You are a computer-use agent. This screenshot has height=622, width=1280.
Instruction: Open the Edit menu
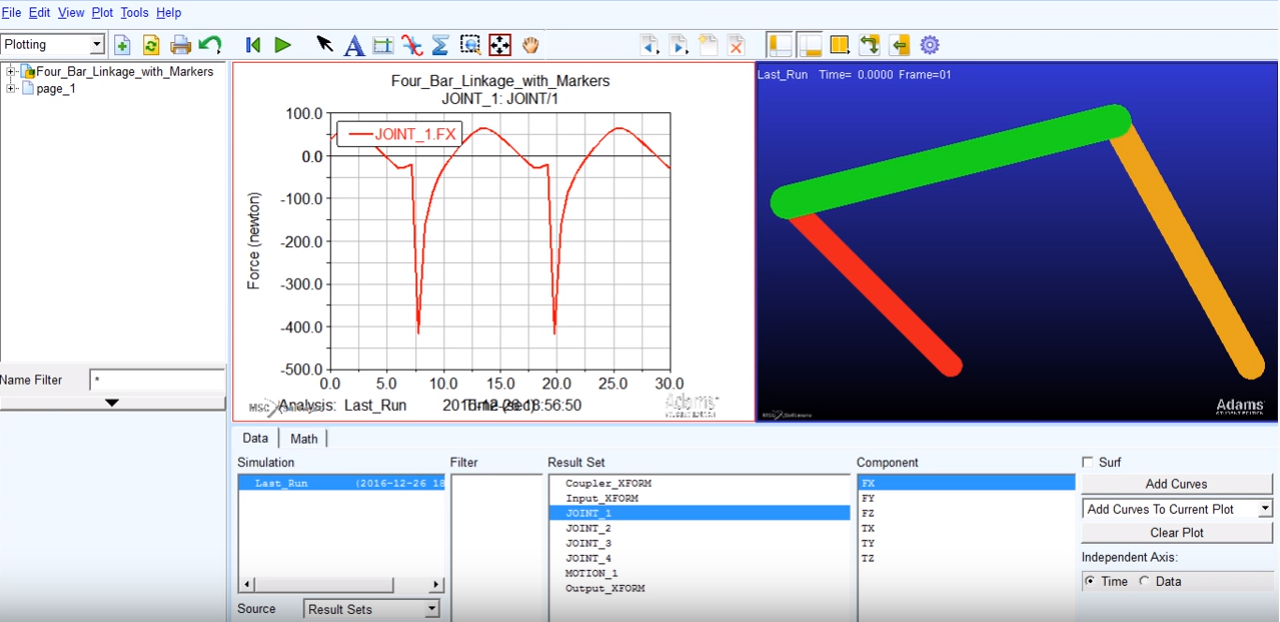39,13
